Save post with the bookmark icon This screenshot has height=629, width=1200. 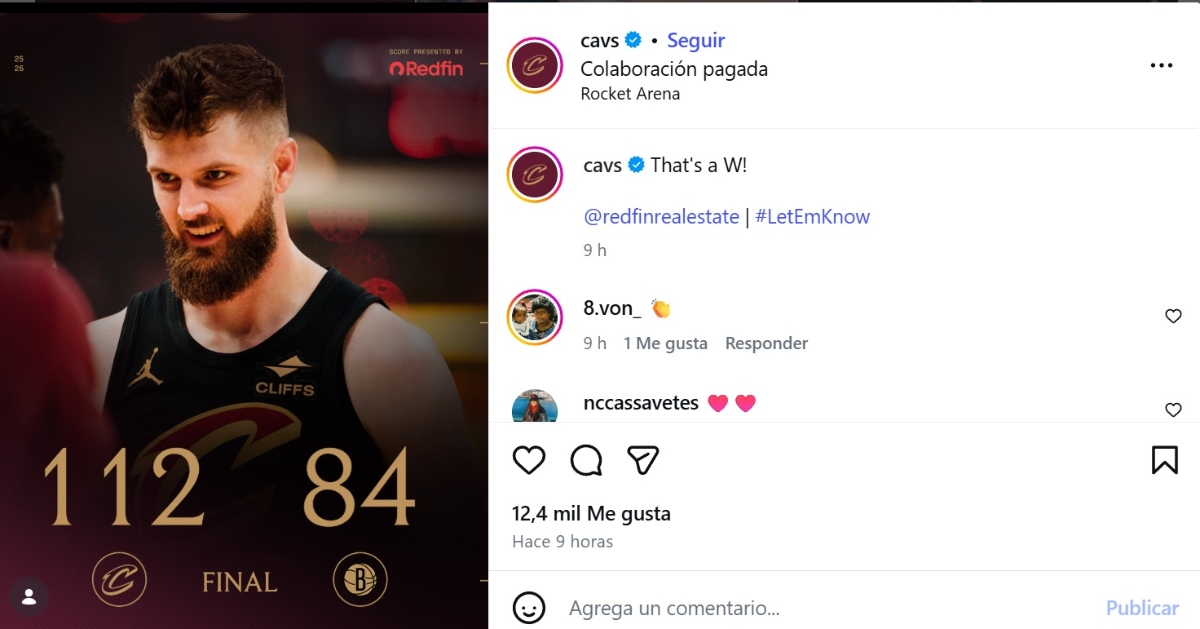1164,460
